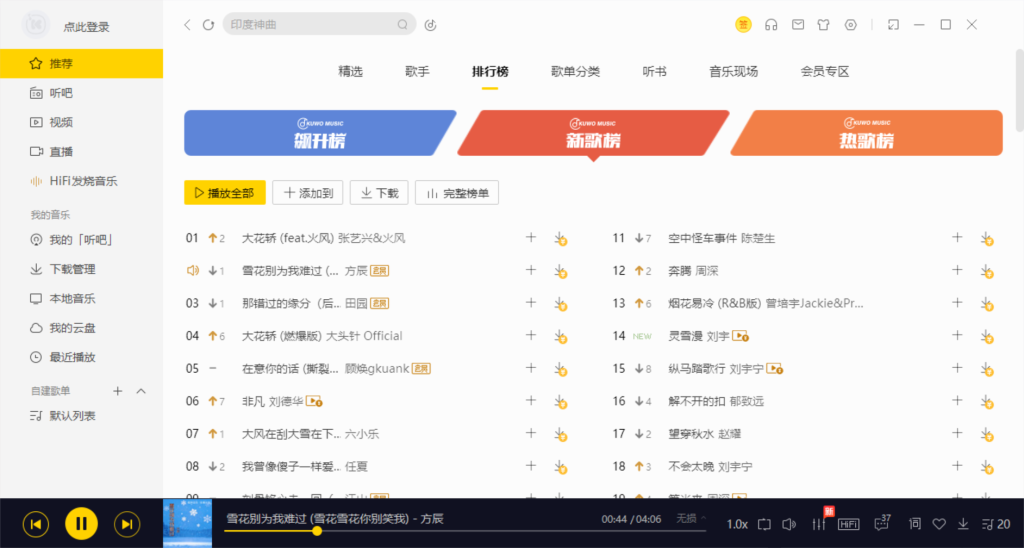Click the magnifier icon in search box
Image resolution: width=1024 pixels, height=548 pixels.
pyautogui.click(x=403, y=25)
